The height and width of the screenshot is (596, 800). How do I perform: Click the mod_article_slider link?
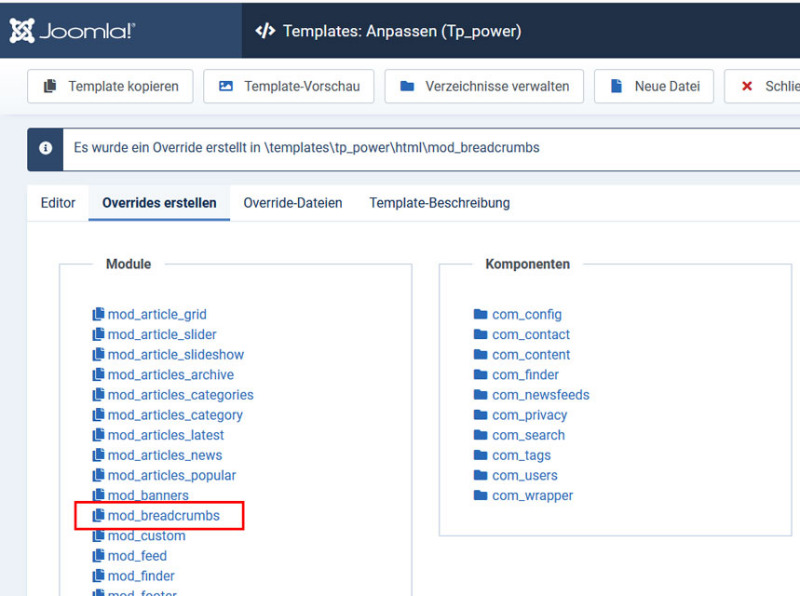click(x=162, y=334)
